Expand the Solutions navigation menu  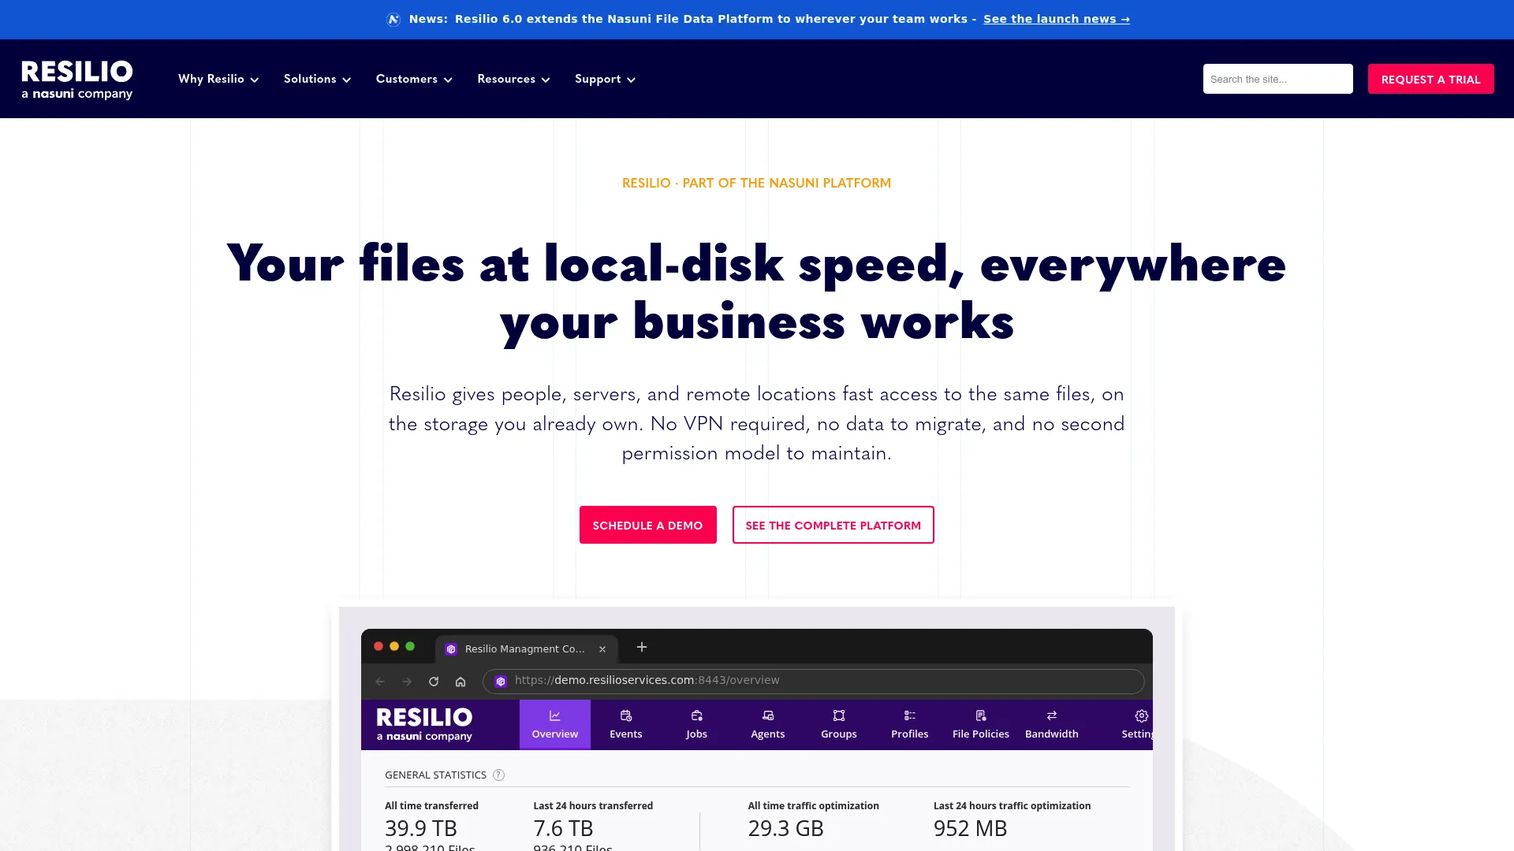317,79
